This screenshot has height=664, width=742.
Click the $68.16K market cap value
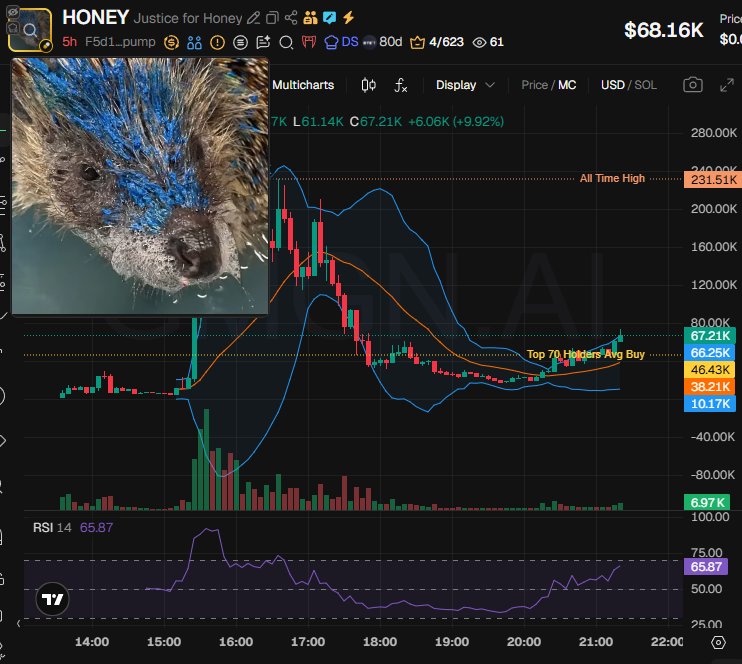pyautogui.click(x=663, y=30)
